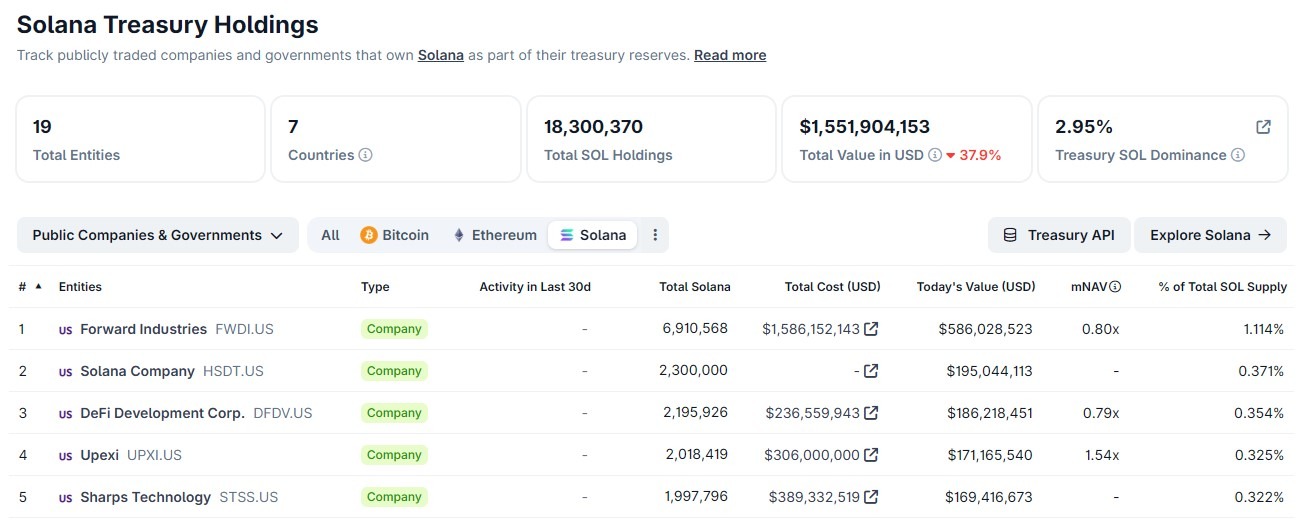1311x526 pixels.
Task: Open Treasury SOL Dominance external link icon
Action: [1263, 127]
